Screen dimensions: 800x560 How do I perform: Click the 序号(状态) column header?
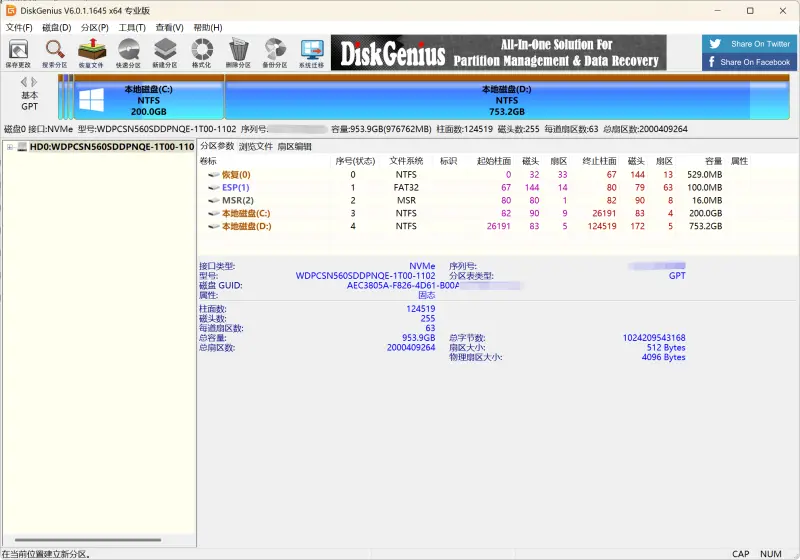(355, 161)
